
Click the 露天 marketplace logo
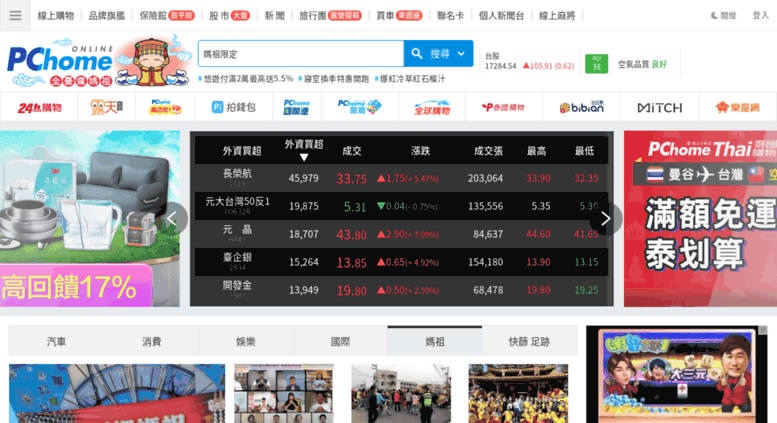(107, 107)
